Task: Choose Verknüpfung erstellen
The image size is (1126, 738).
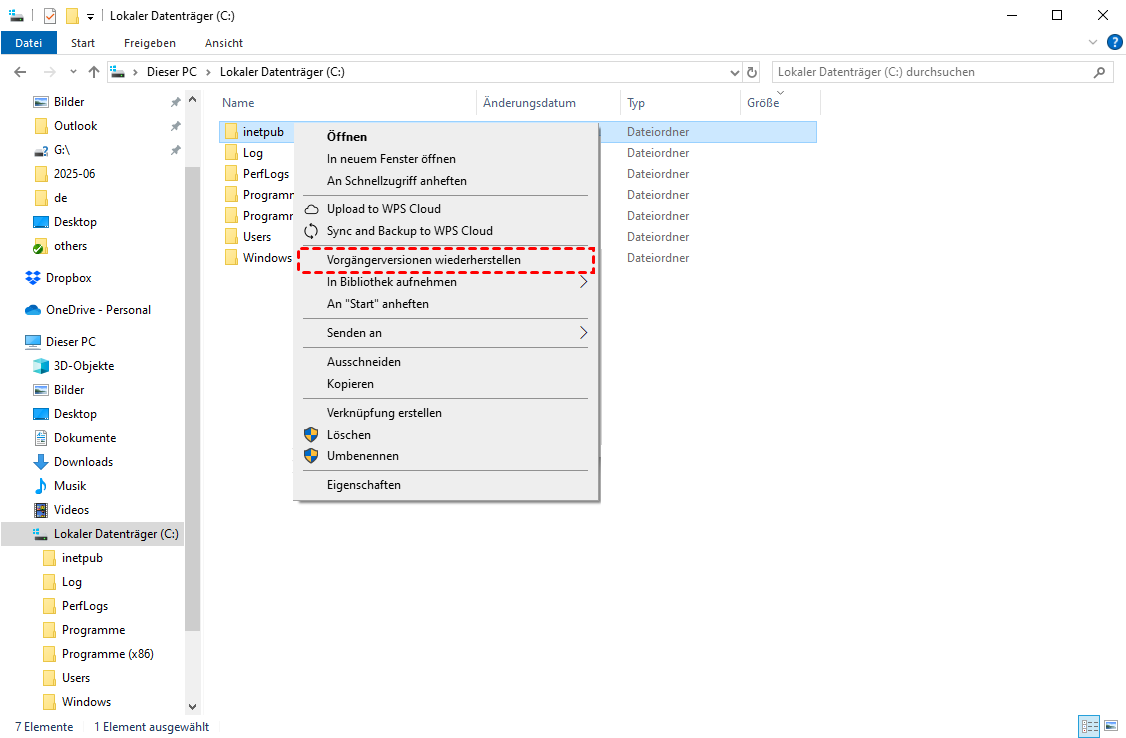Action: tap(446, 413)
